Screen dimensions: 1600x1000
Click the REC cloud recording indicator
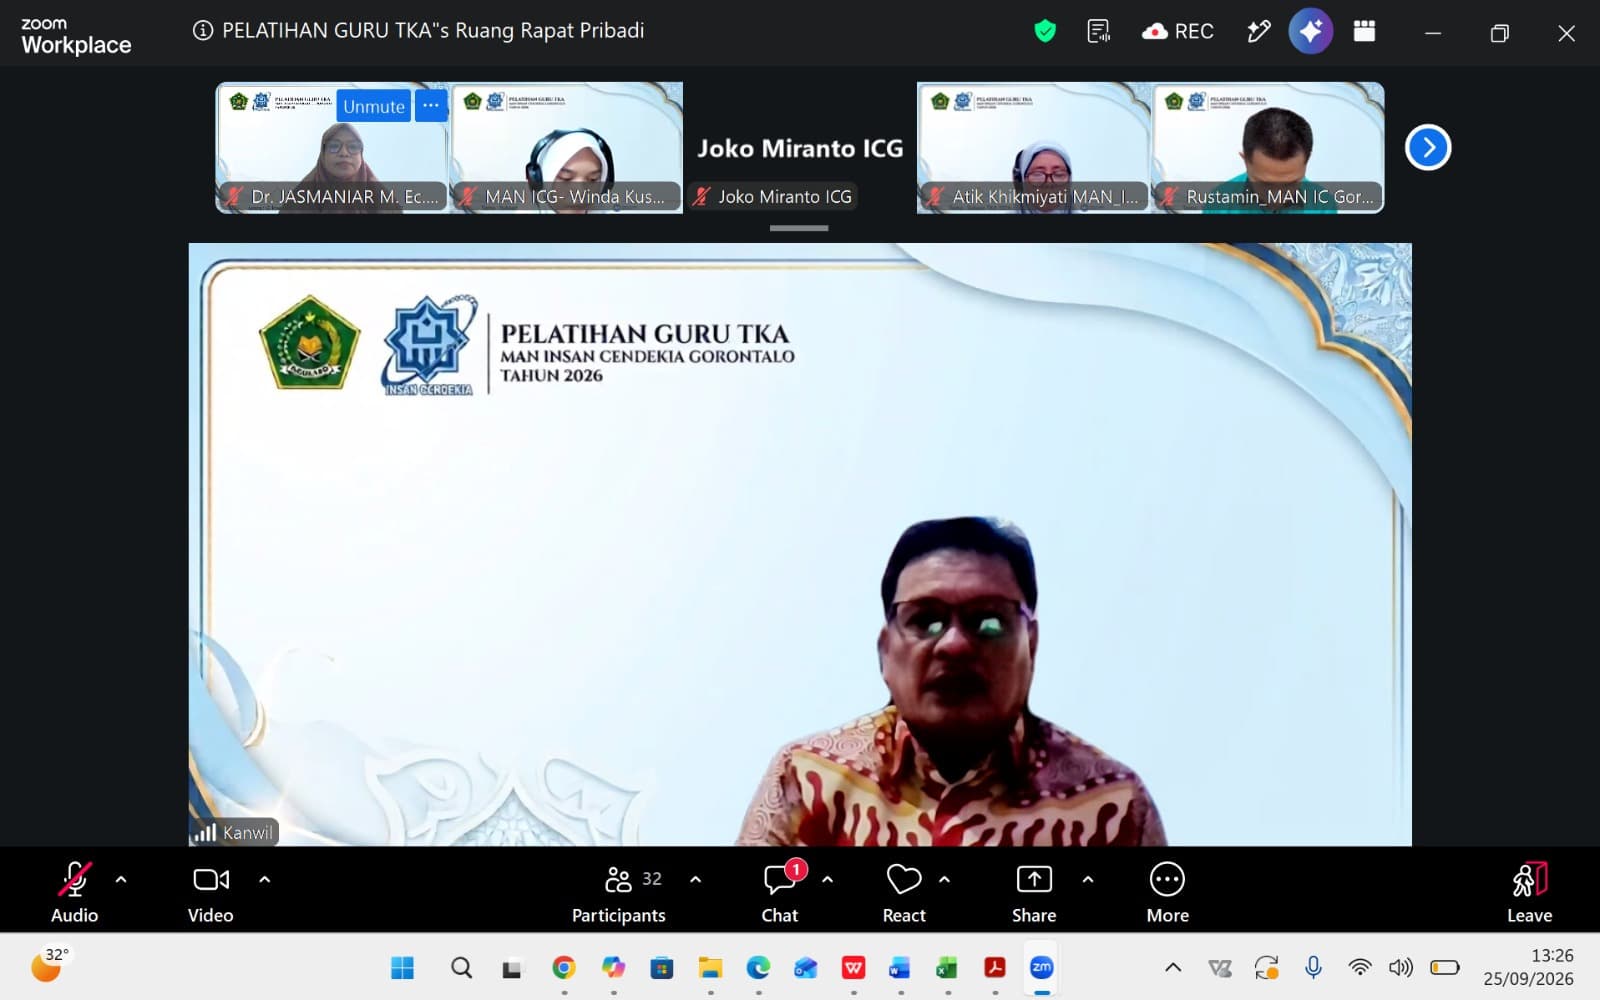point(1178,32)
